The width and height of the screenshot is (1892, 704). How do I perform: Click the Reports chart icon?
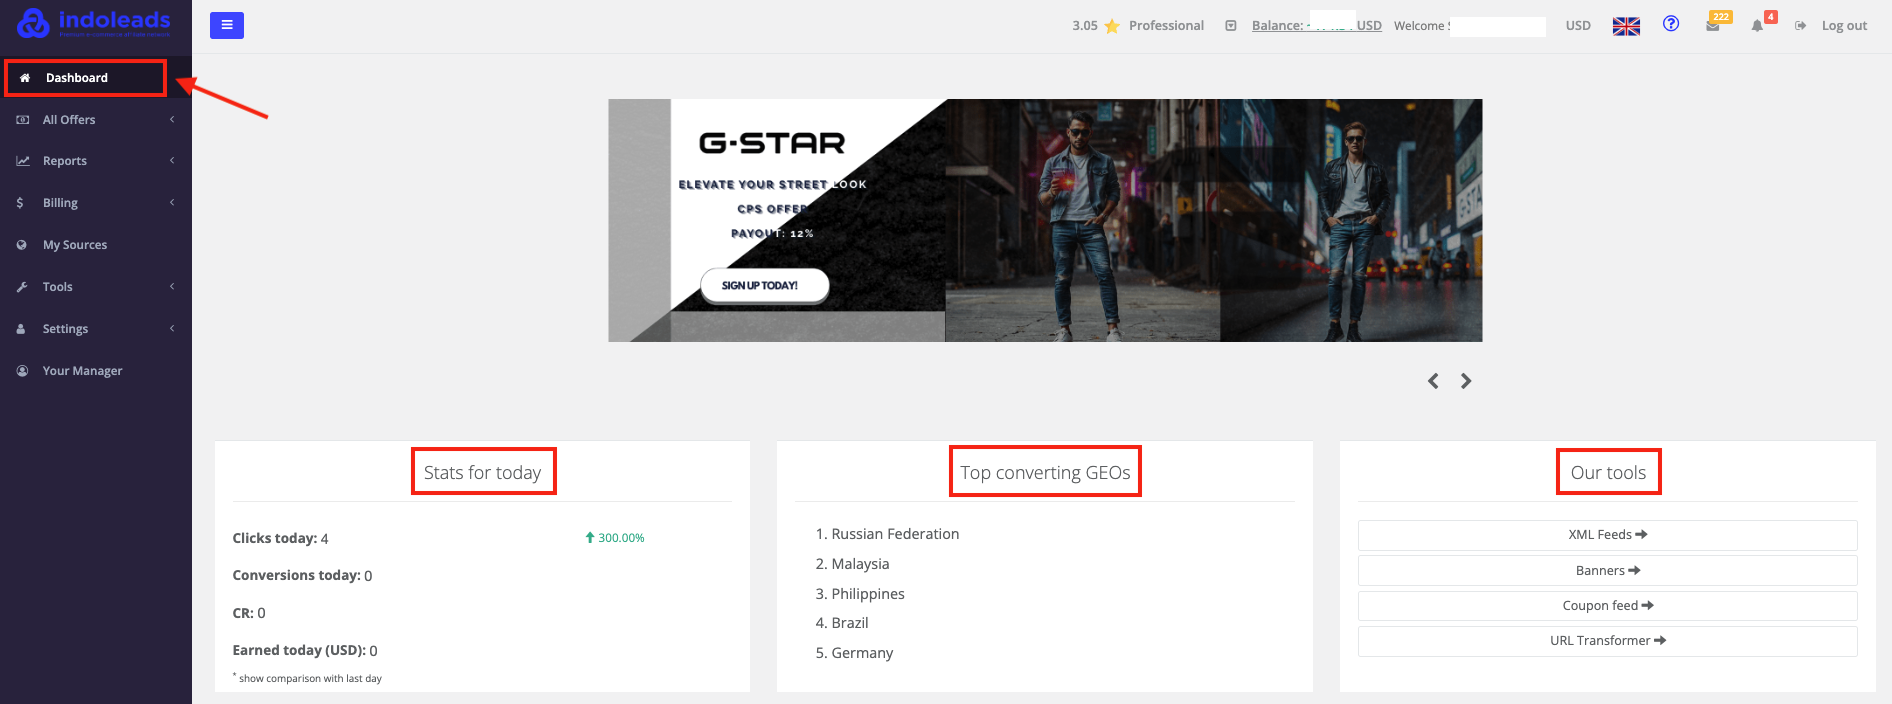[23, 161]
